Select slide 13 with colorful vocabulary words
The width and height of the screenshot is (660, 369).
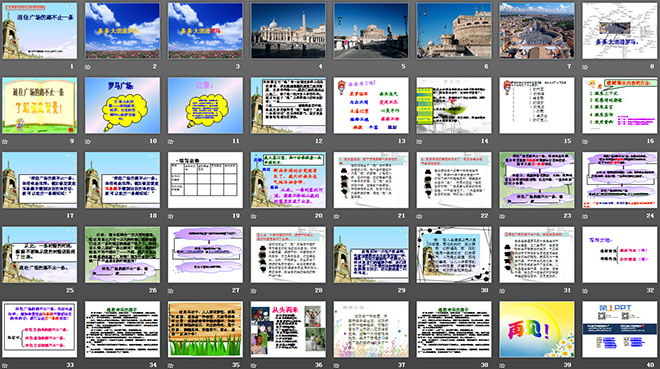[371, 105]
